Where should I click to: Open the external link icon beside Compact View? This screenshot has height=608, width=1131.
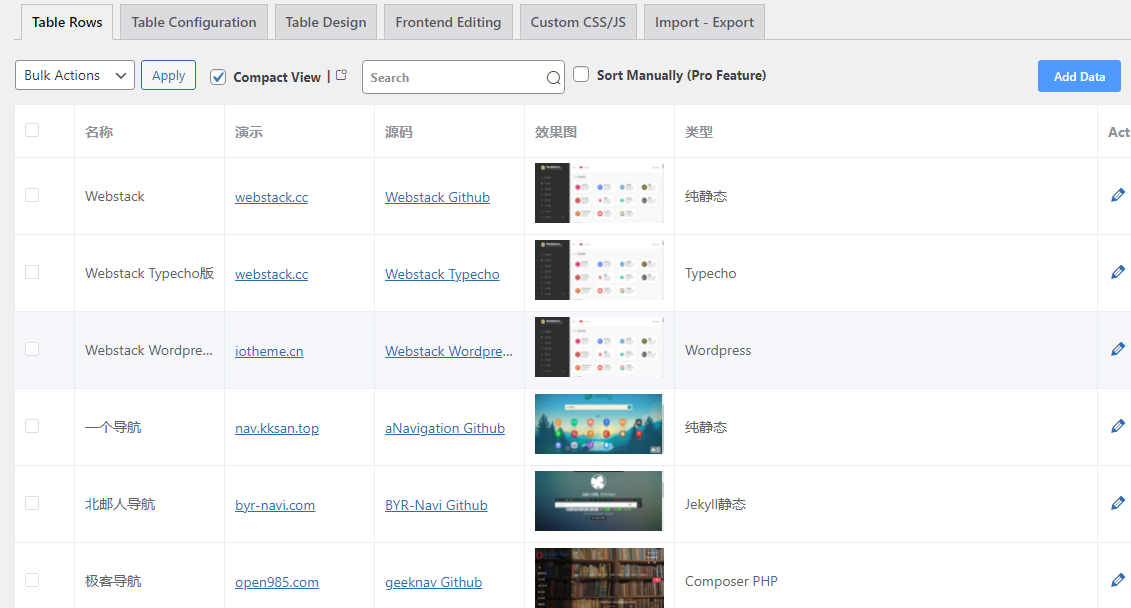click(342, 75)
